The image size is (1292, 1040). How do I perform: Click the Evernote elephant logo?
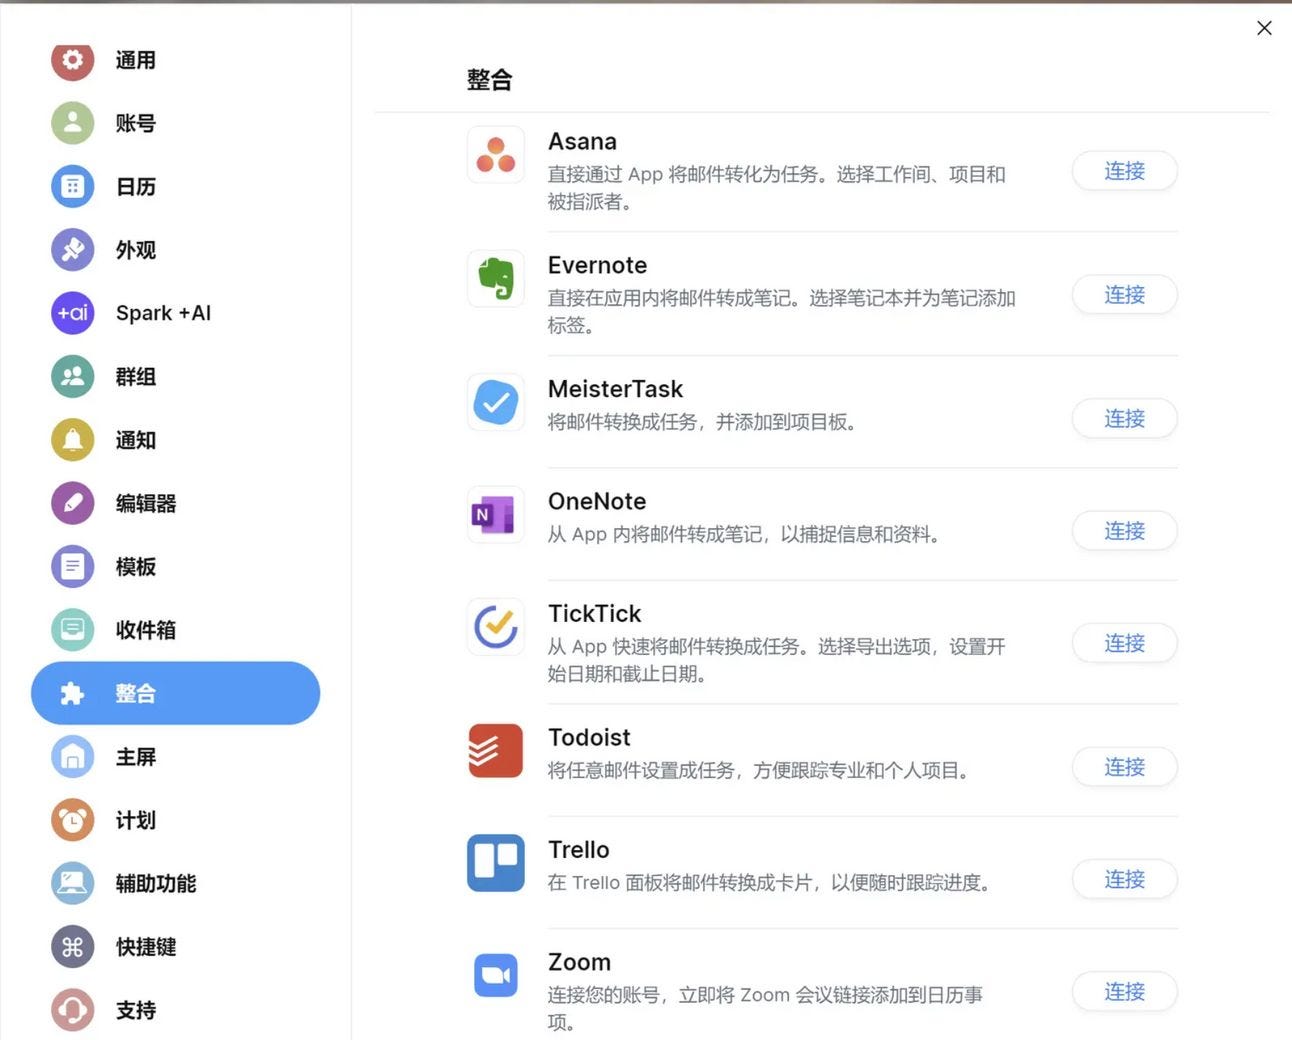[x=496, y=278]
